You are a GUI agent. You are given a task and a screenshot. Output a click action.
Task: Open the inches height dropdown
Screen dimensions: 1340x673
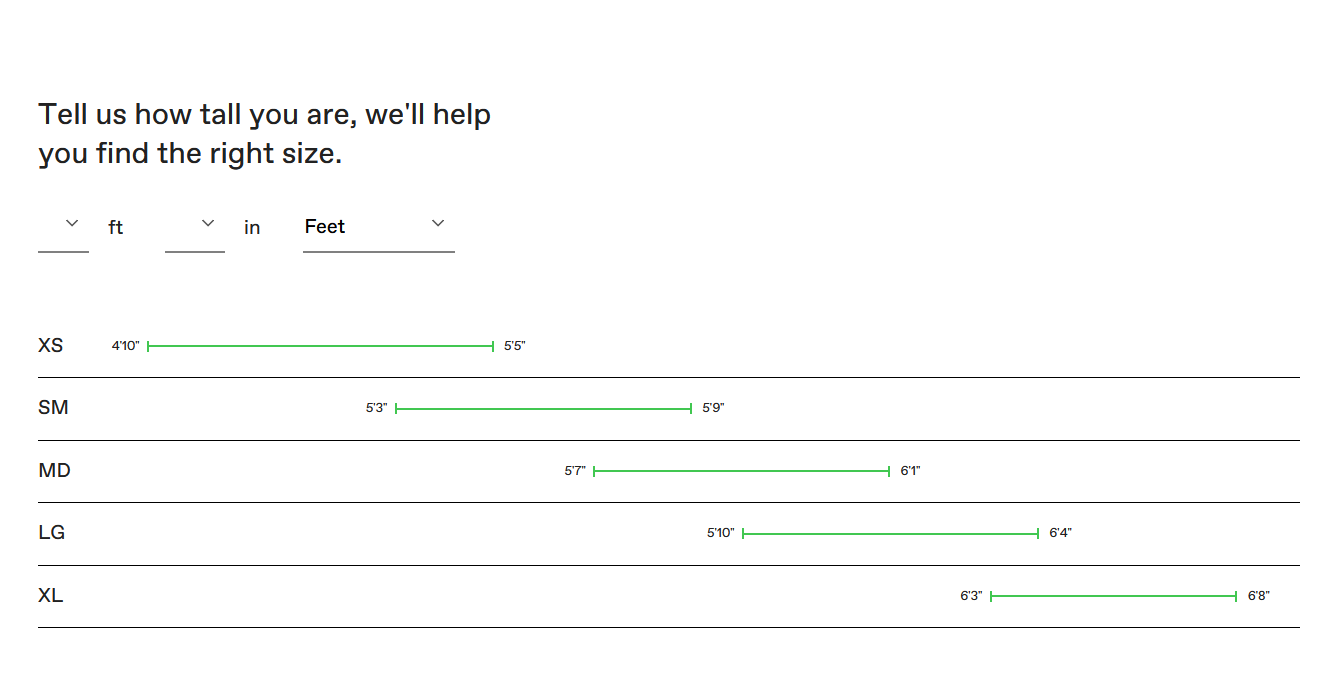[195, 227]
